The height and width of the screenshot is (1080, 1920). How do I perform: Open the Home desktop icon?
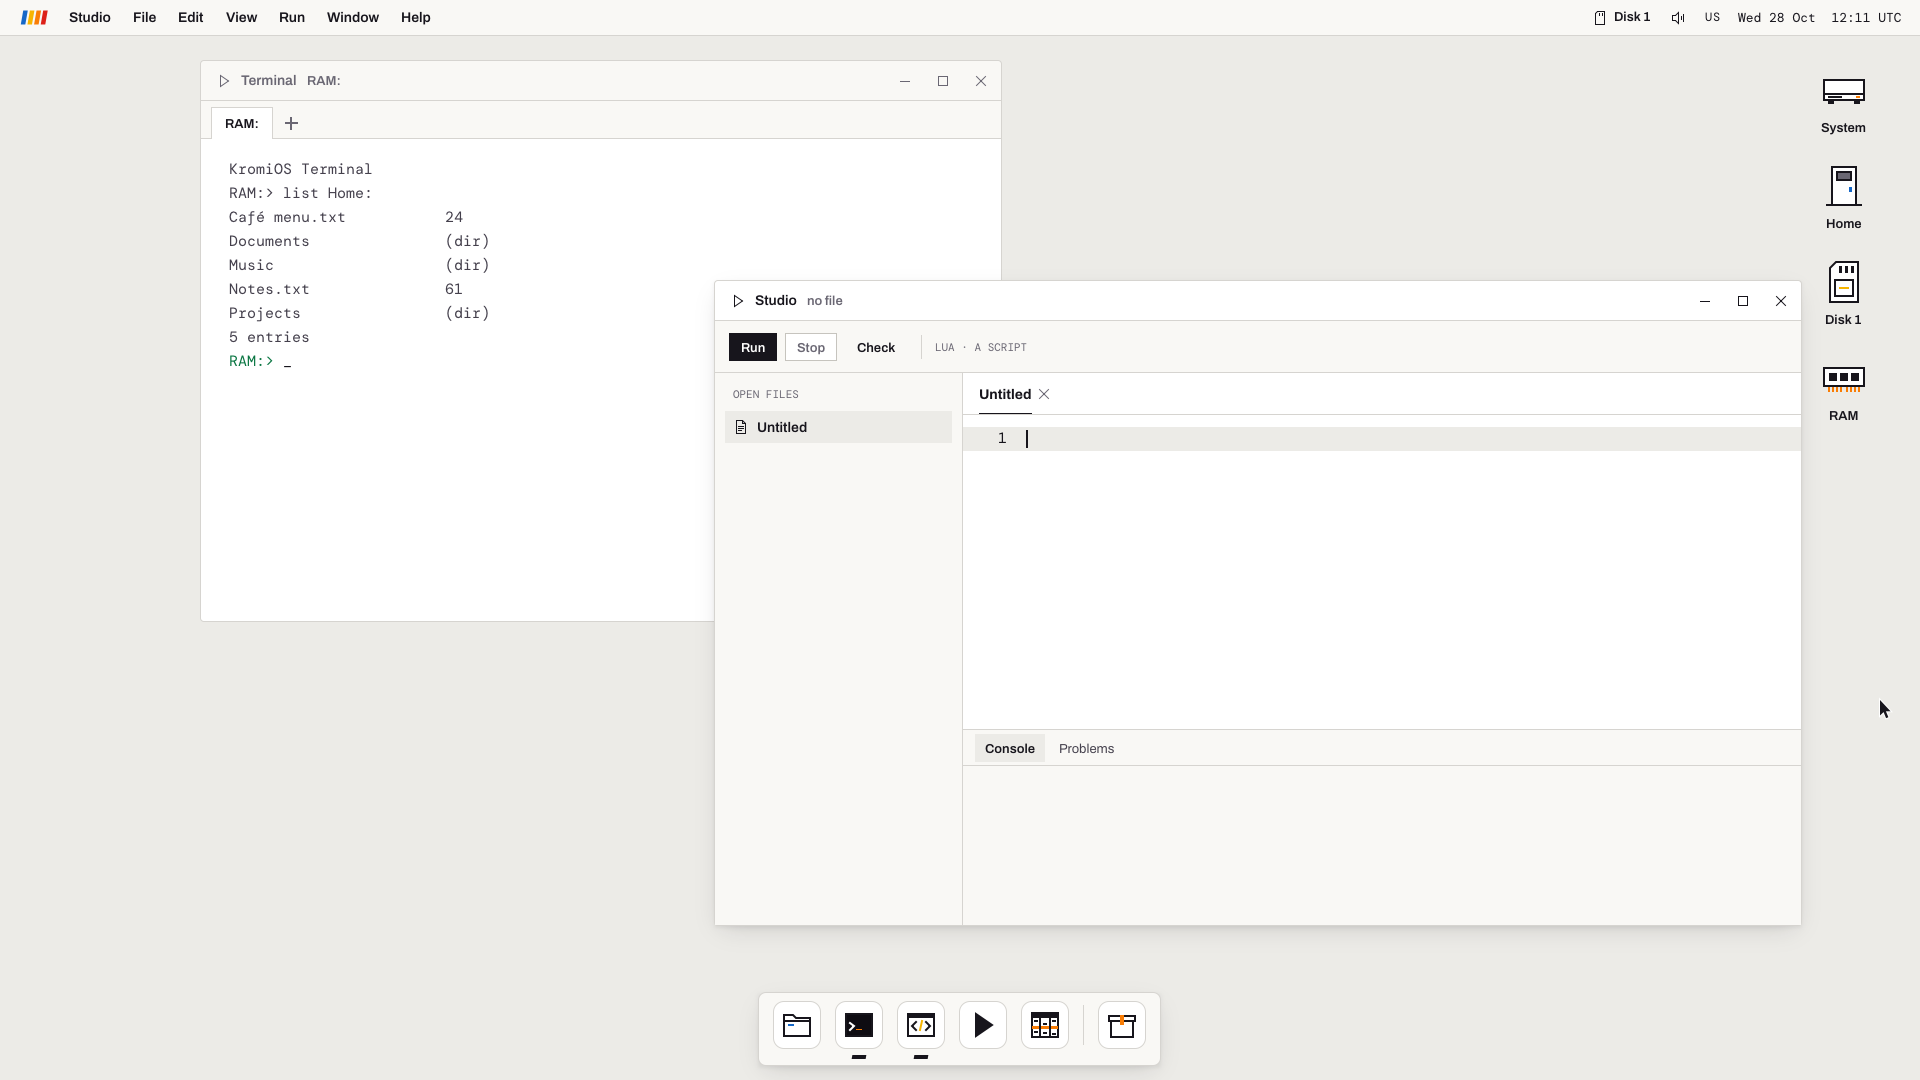point(1843,198)
